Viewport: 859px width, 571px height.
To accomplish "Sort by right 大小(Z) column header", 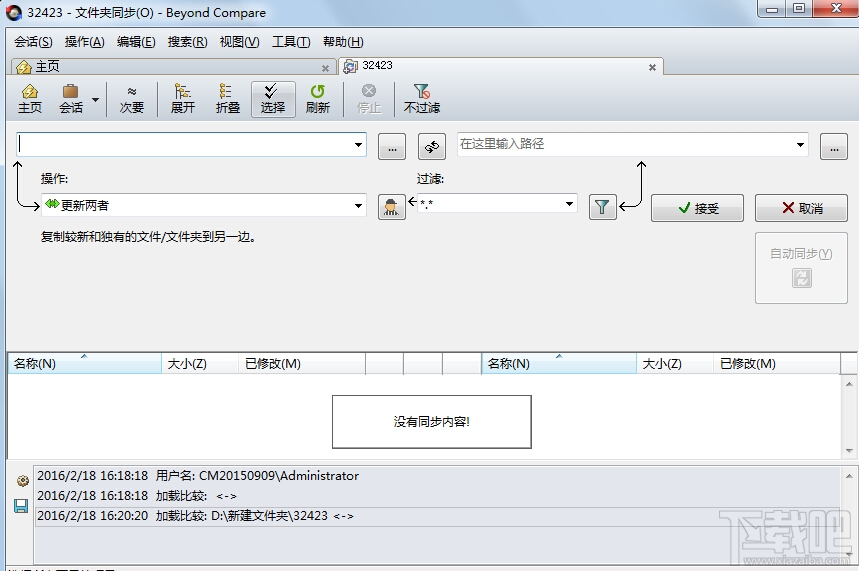I will pos(675,364).
